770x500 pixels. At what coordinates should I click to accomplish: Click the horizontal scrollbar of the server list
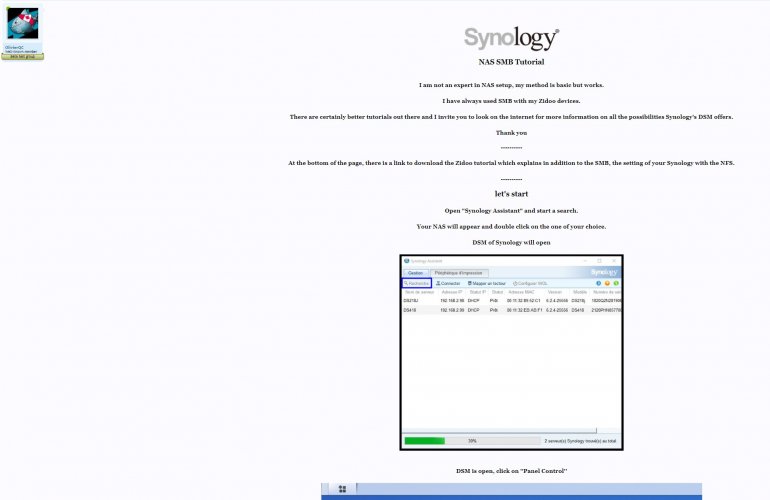pyautogui.click(x=499, y=431)
